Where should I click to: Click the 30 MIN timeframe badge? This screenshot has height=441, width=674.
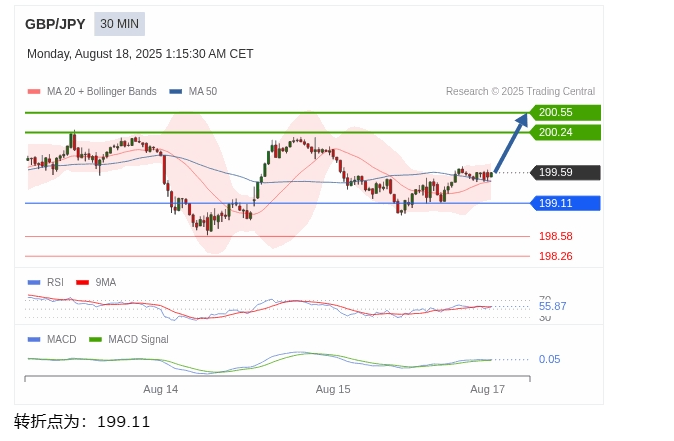click(119, 24)
